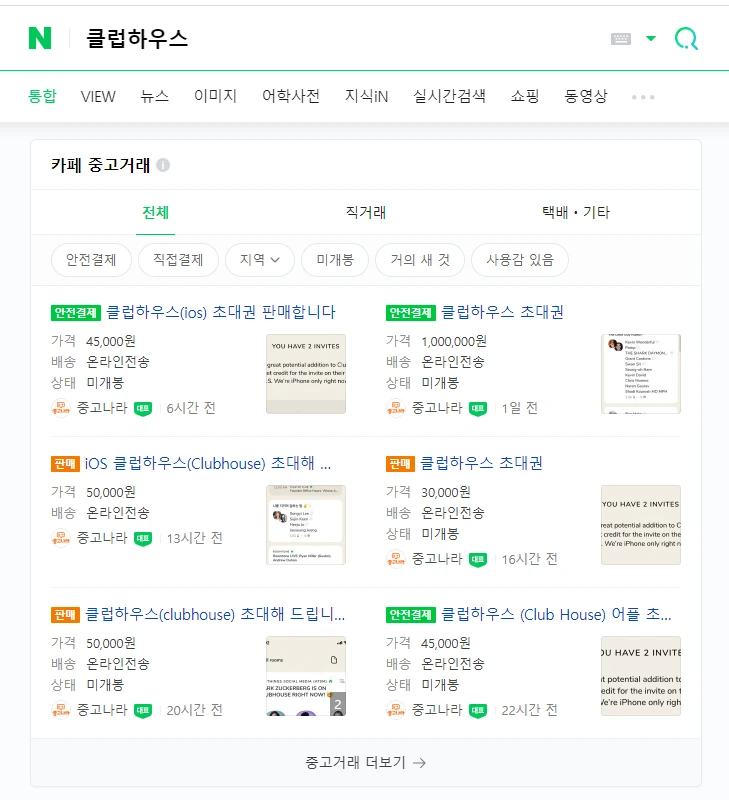Image resolution: width=729 pixels, height=800 pixels.
Task: Toggle the 거의 새 것 filter
Action: pos(420,260)
